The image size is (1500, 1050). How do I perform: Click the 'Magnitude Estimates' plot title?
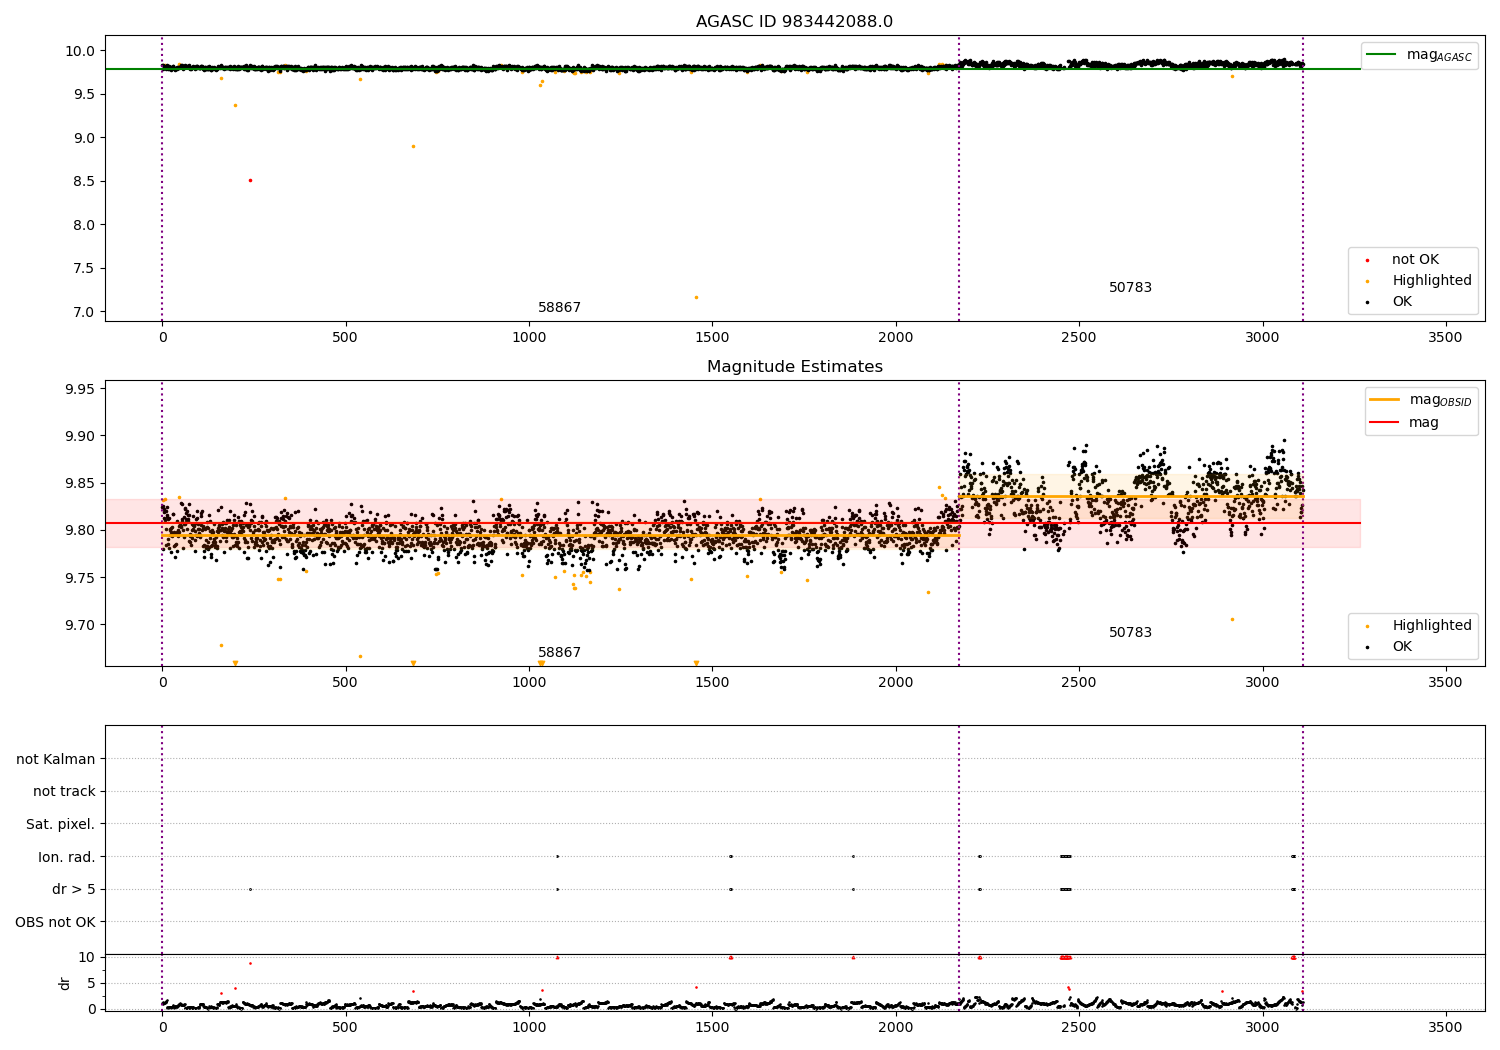pos(794,367)
